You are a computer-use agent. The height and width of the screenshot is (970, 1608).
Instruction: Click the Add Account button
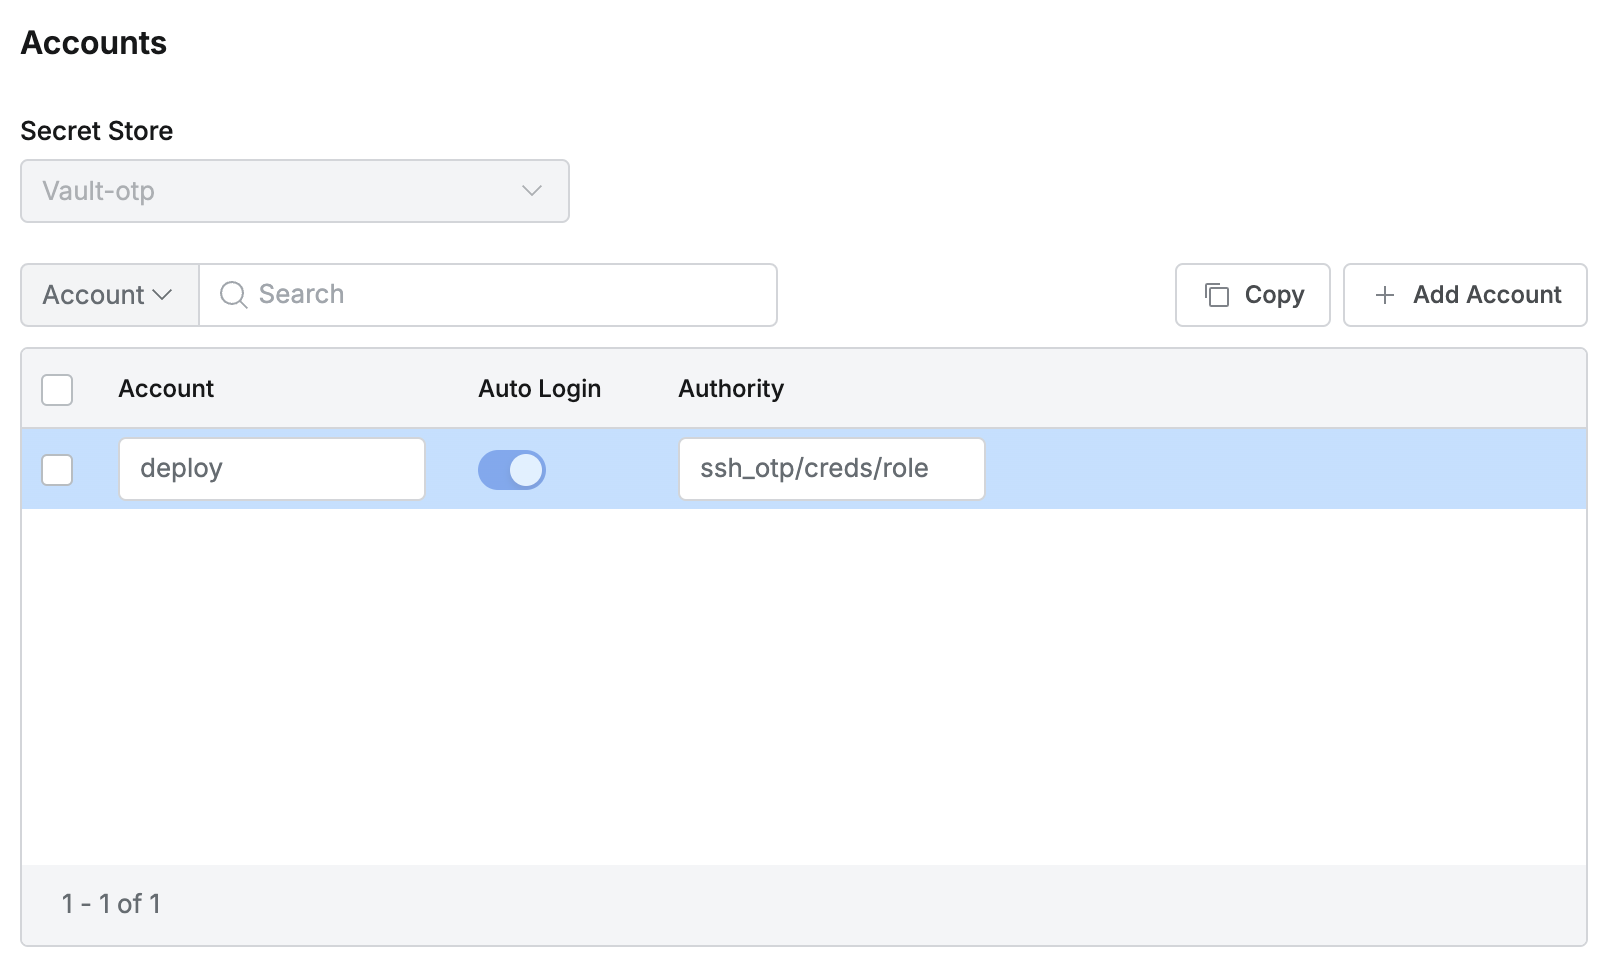pos(1464,295)
